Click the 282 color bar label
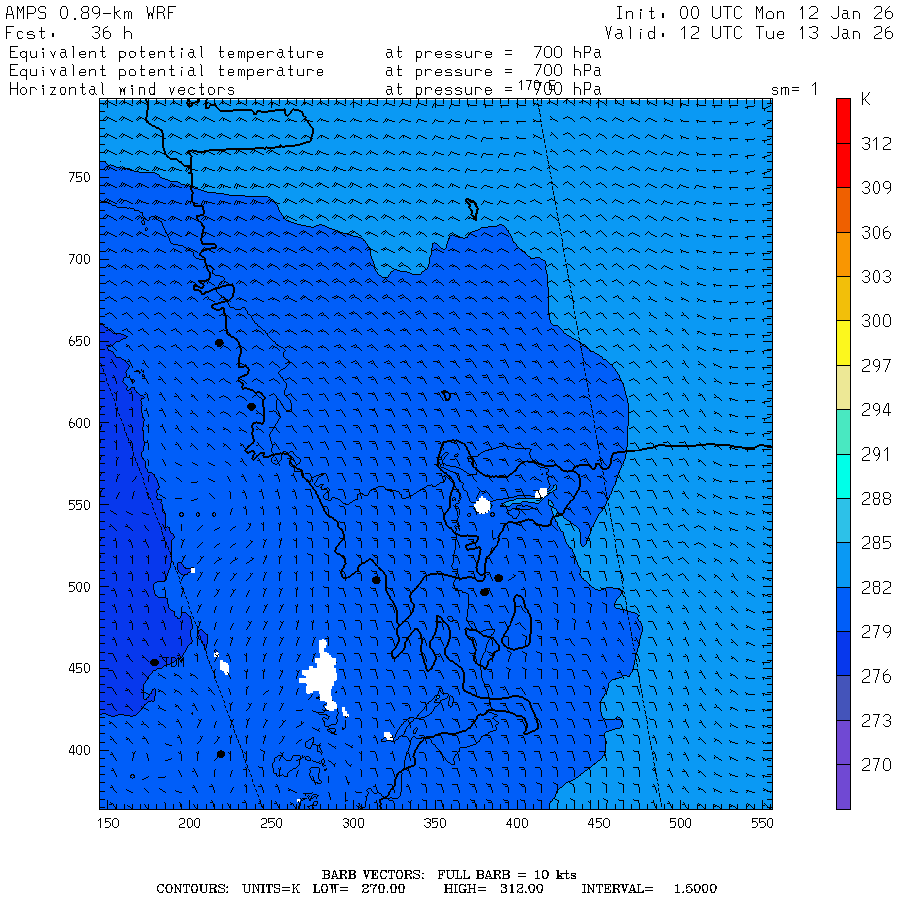900x900 pixels. (x=876, y=588)
